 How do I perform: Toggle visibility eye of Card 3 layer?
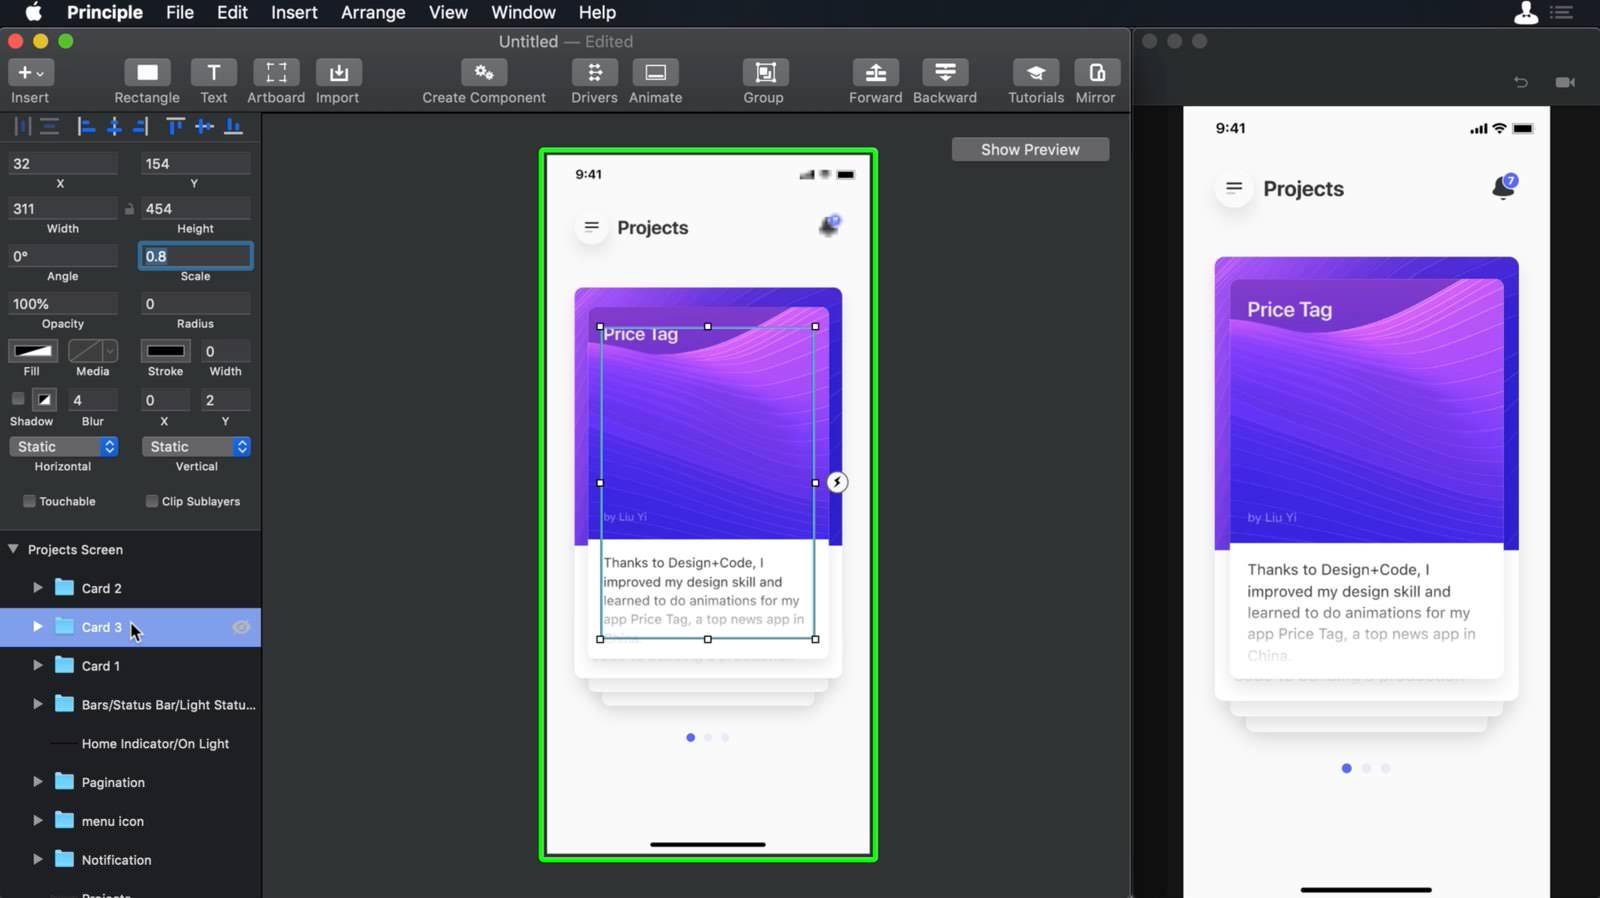tap(241, 627)
